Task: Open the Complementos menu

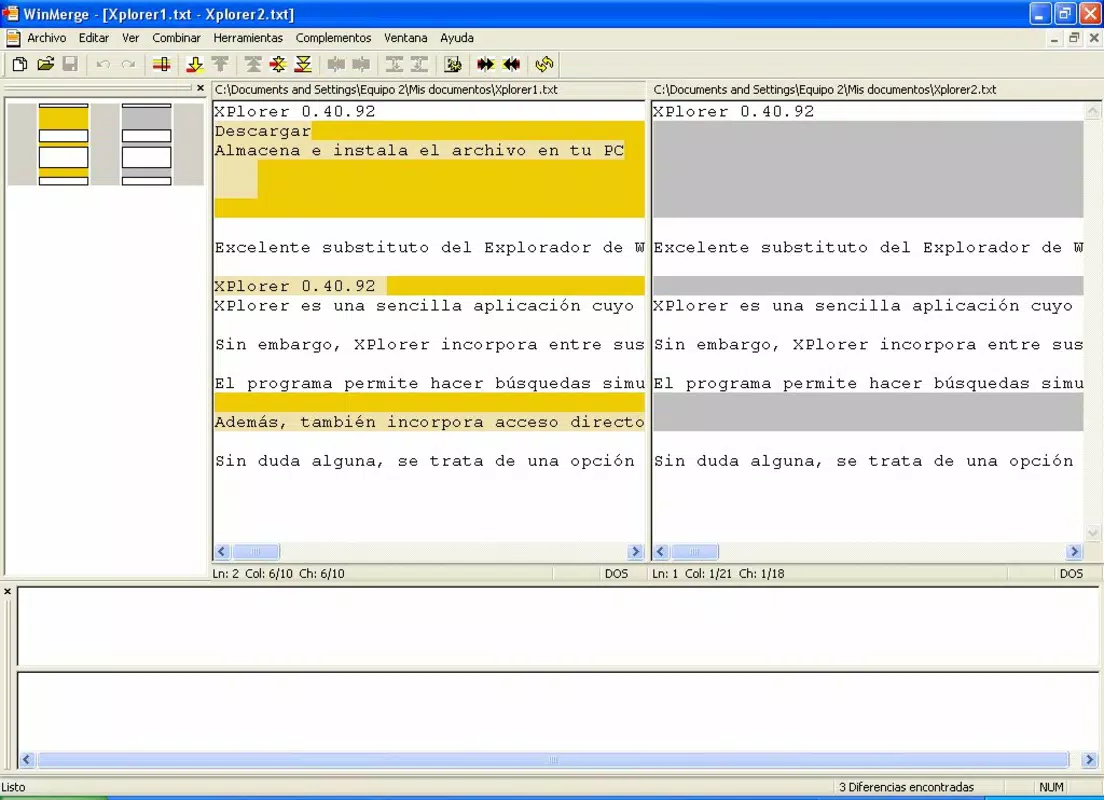Action: point(333,38)
